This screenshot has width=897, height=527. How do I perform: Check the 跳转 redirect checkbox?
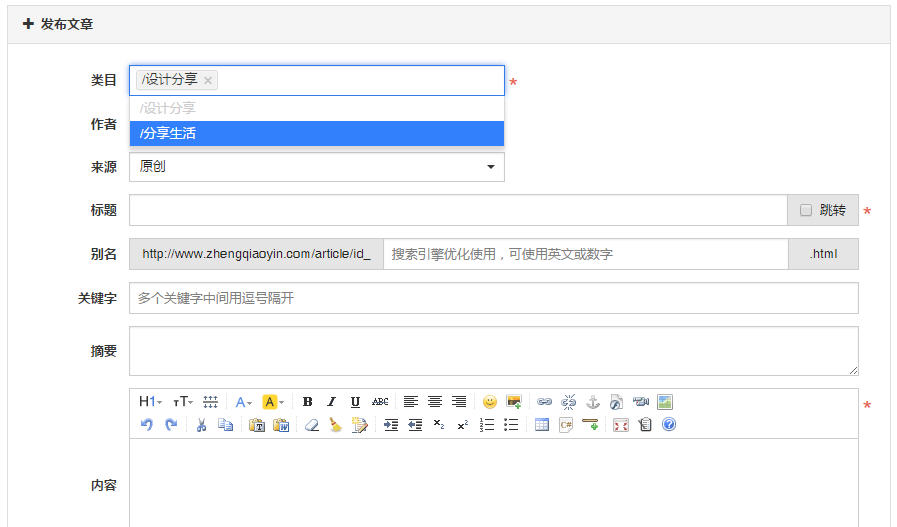tap(805, 210)
